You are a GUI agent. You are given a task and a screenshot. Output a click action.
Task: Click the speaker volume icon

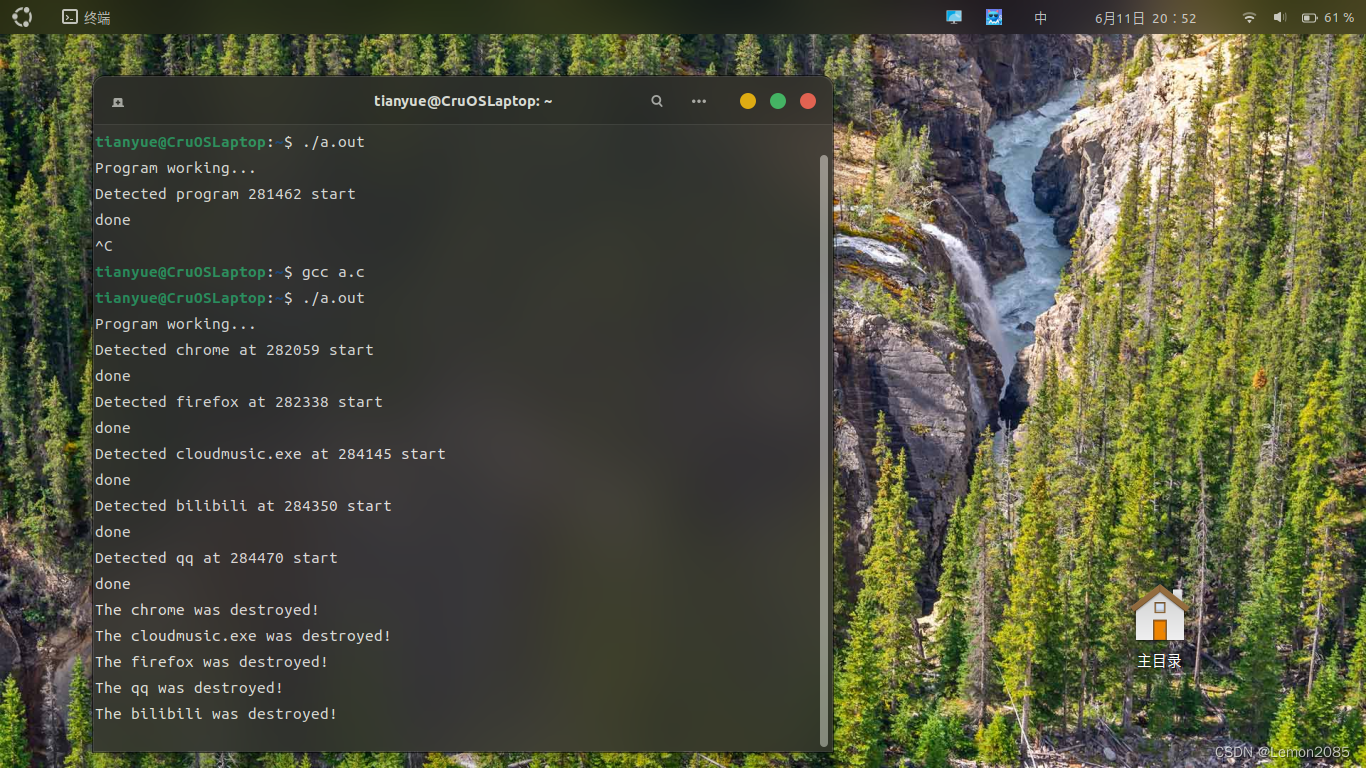pyautogui.click(x=1279, y=17)
